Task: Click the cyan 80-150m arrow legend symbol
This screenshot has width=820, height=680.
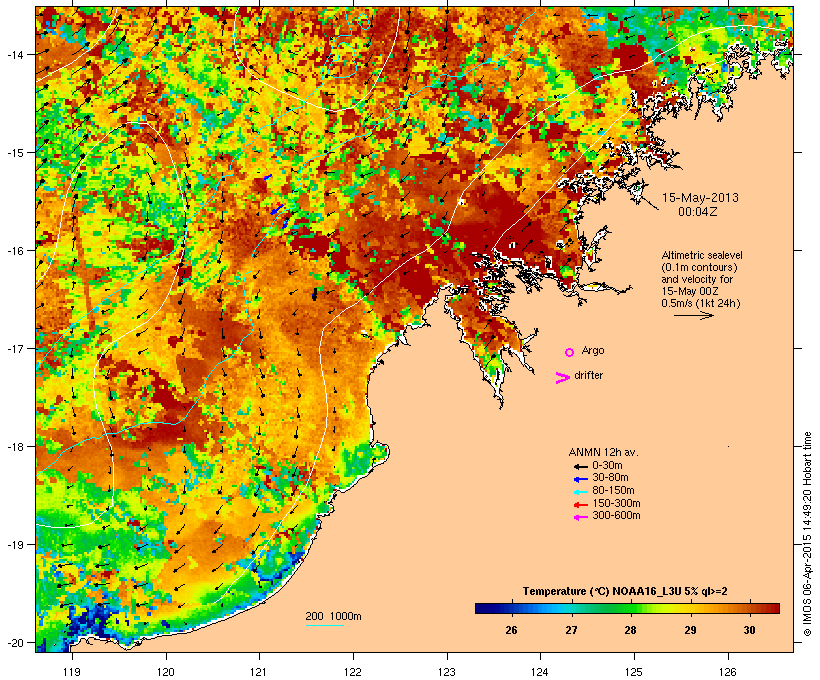Action: pos(580,492)
